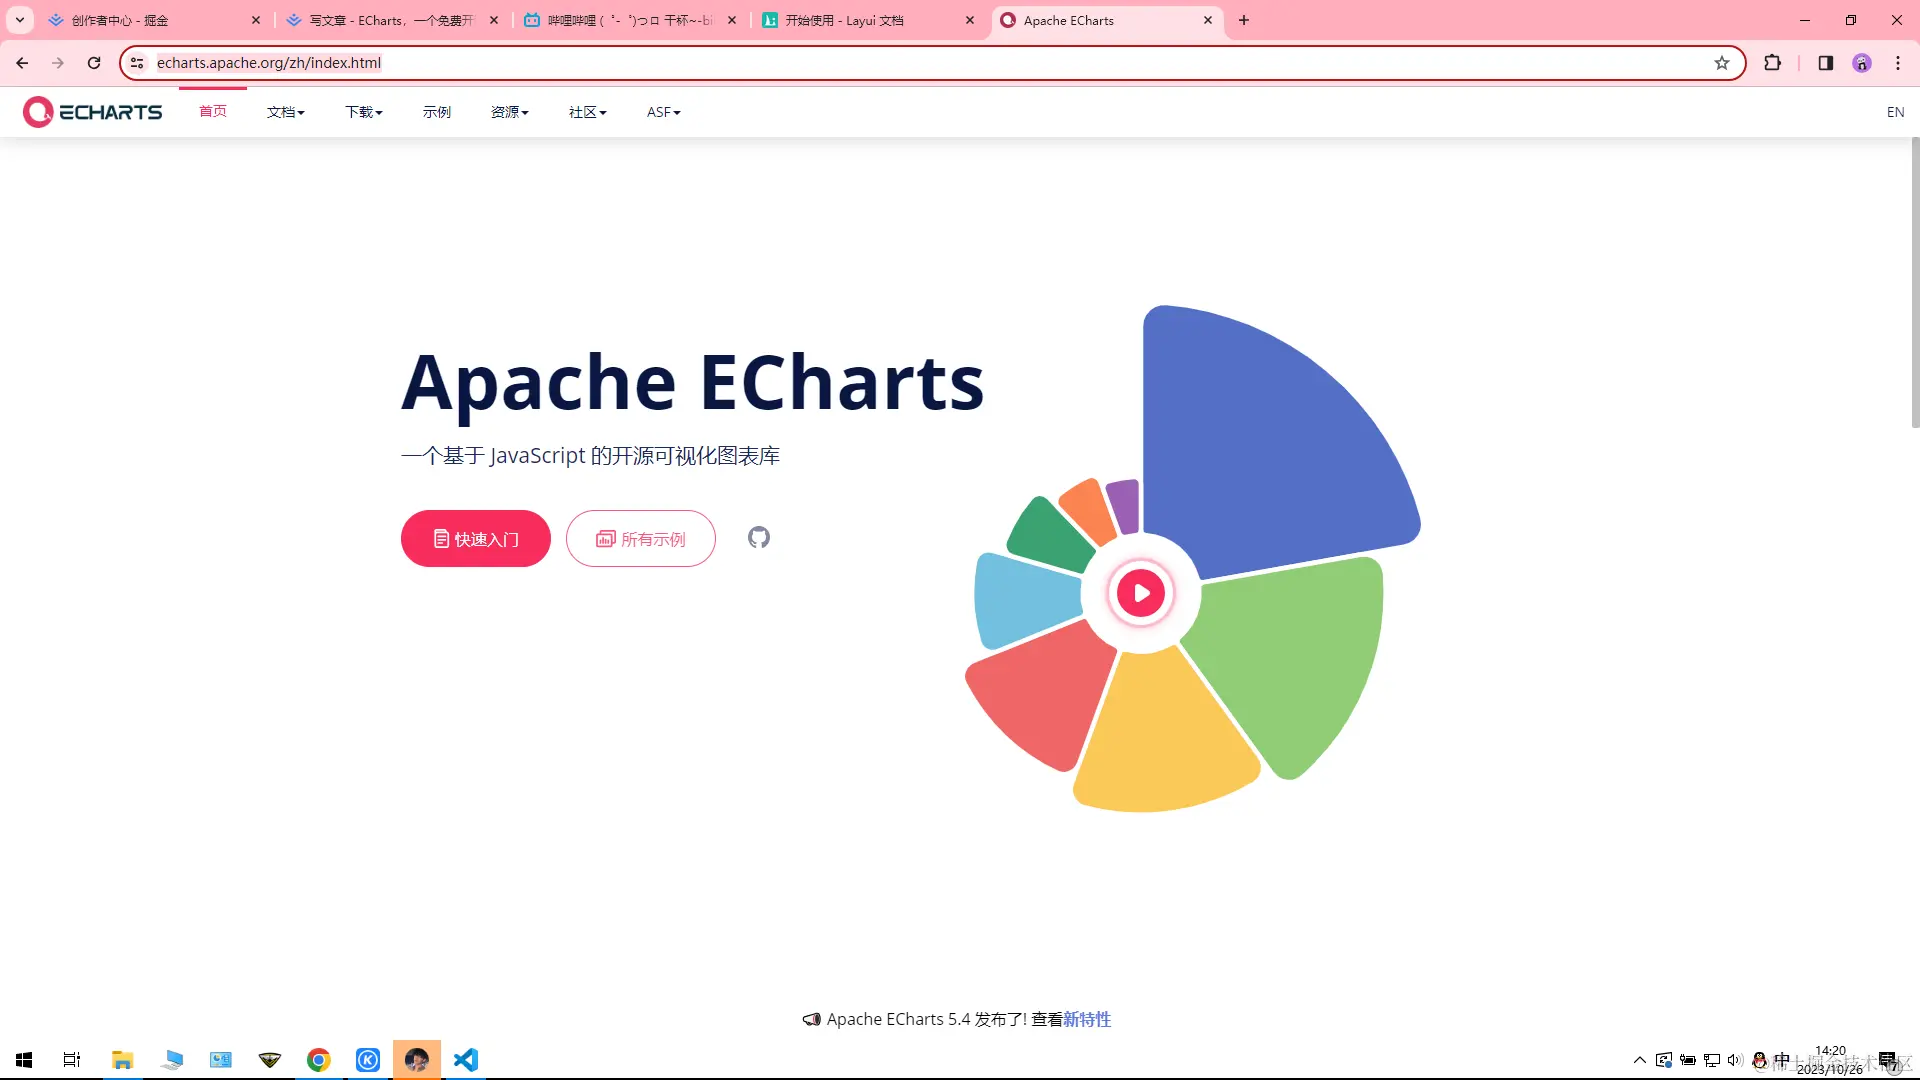Viewport: 1920px width, 1080px height.
Task: Click the 所有示例 button
Action: 641,539
